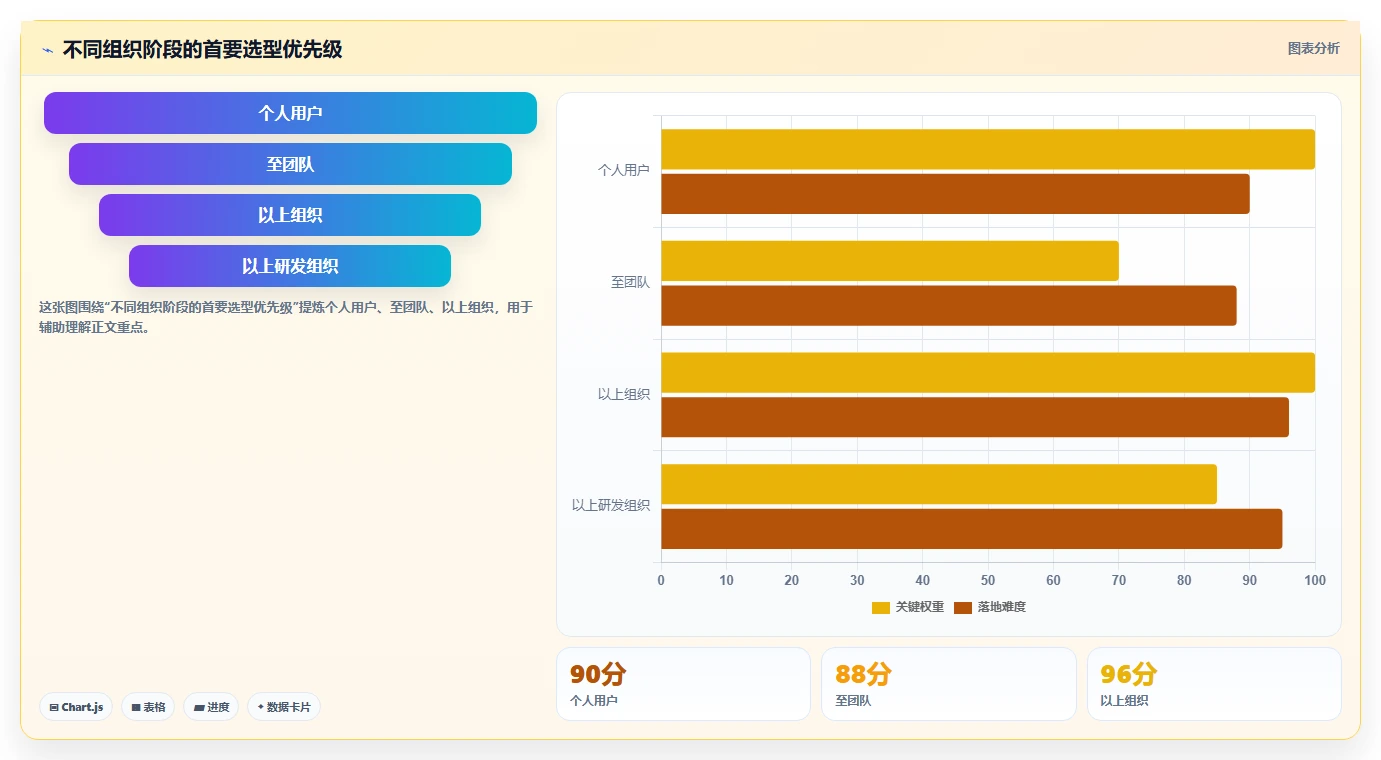
Task: Click the icon before the chart title
Action: click(47, 50)
